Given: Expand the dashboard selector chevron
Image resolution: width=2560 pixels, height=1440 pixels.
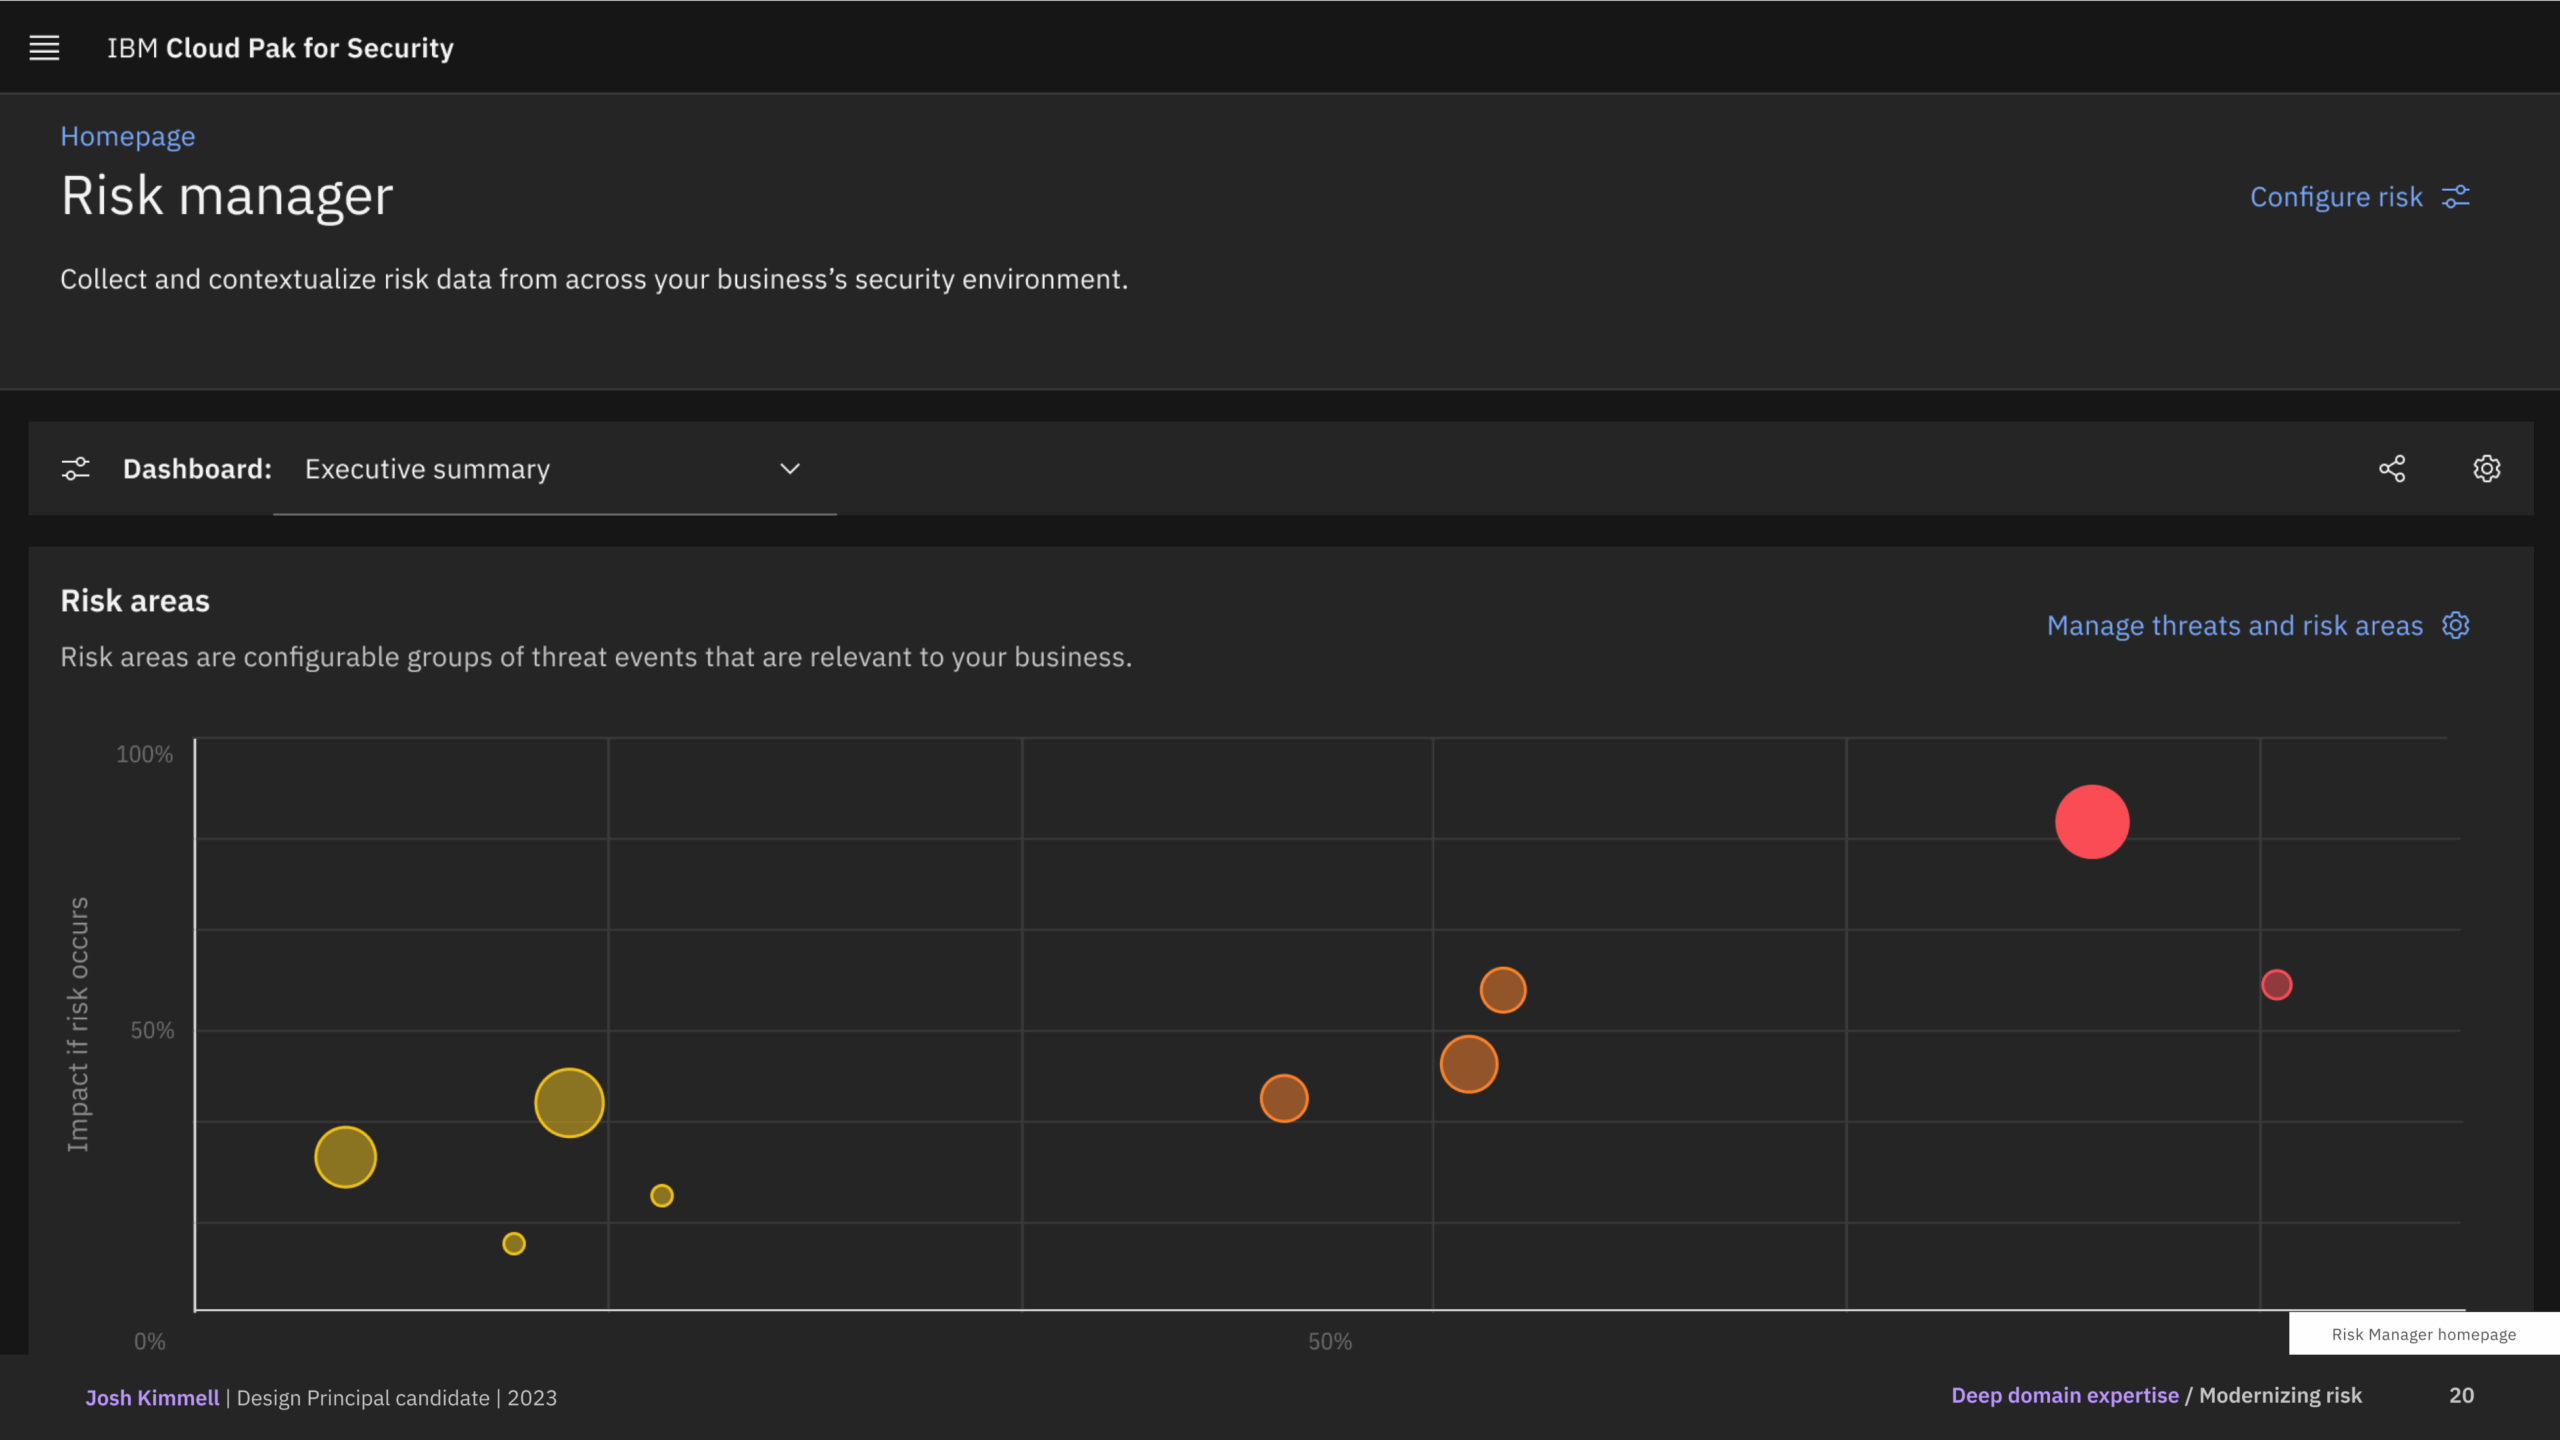Looking at the screenshot, I should (x=790, y=469).
